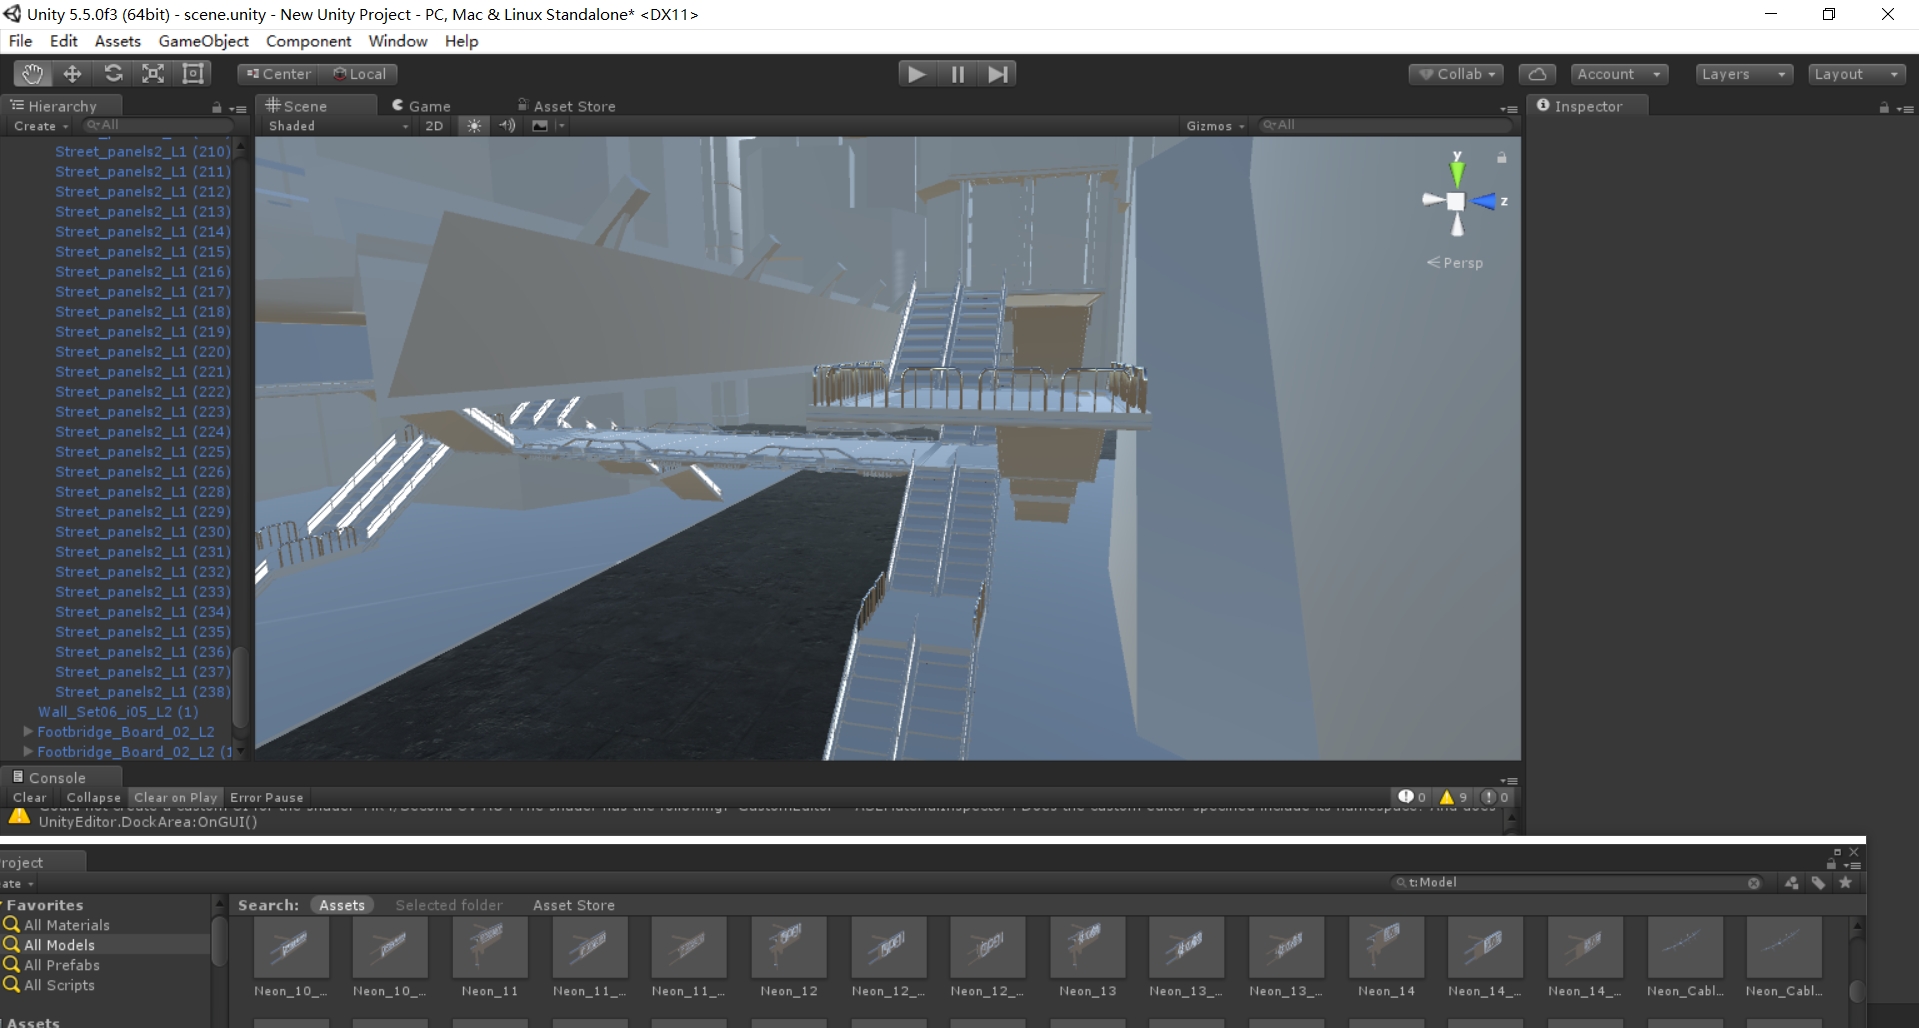Pause the game playback

click(957, 74)
